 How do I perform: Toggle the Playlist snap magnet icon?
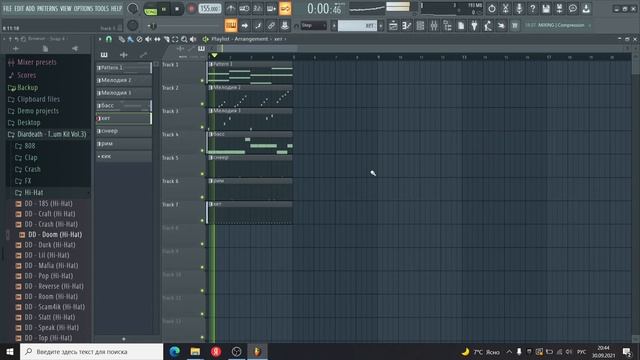coord(109,39)
